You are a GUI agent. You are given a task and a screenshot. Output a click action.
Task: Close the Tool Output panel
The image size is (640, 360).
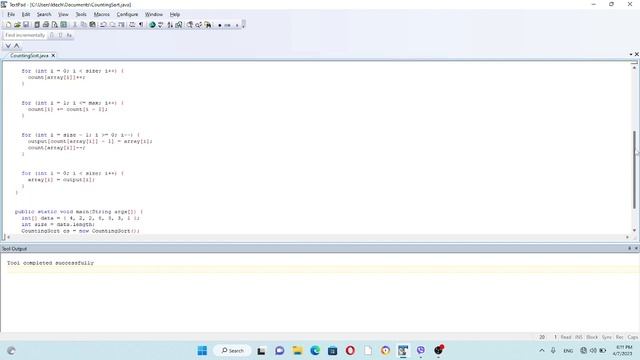636,248
